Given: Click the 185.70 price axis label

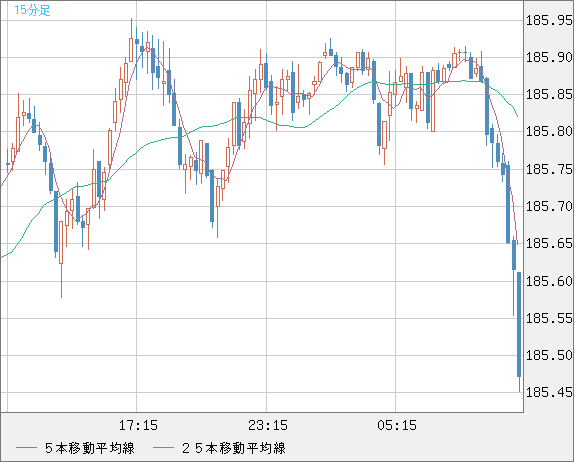Looking at the screenshot, I should click(x=549, y=206).
